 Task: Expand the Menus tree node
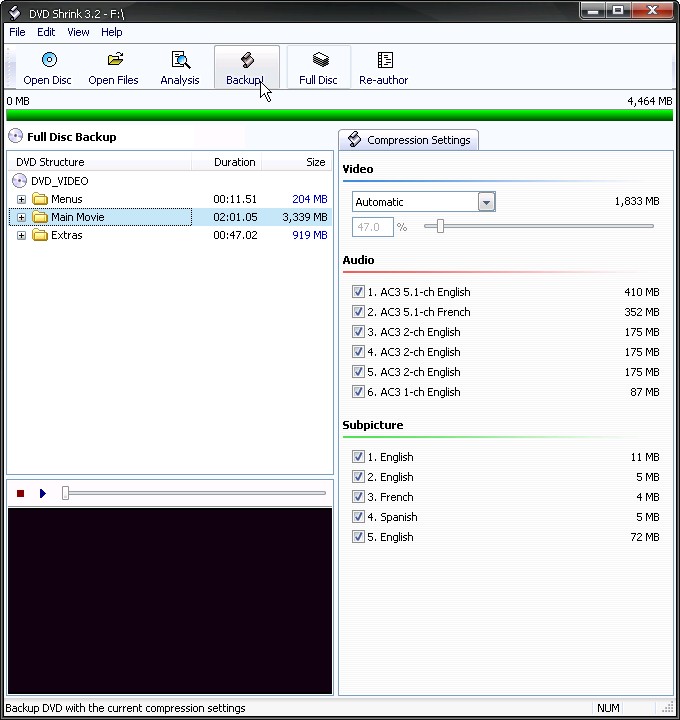coord(21,199)
